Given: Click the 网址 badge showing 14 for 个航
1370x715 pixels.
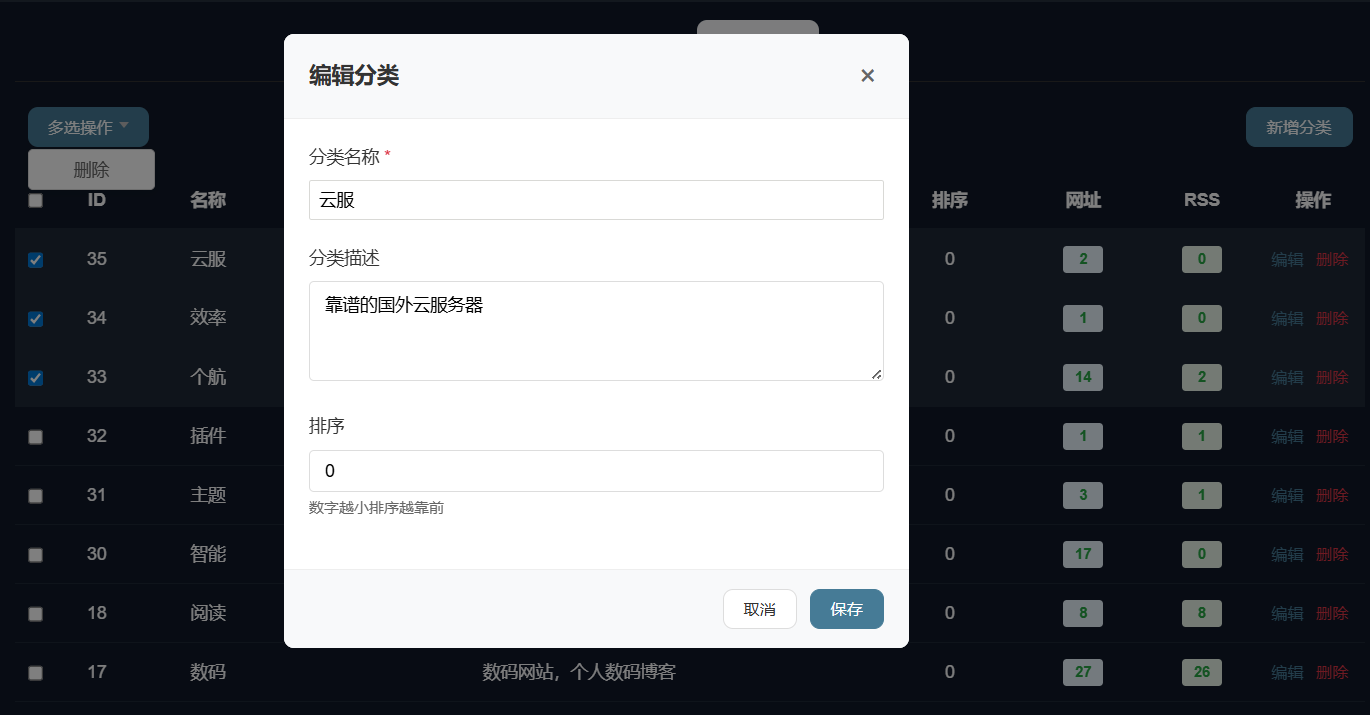Looking at the screenshot, I should click(x=1082, y=377).
